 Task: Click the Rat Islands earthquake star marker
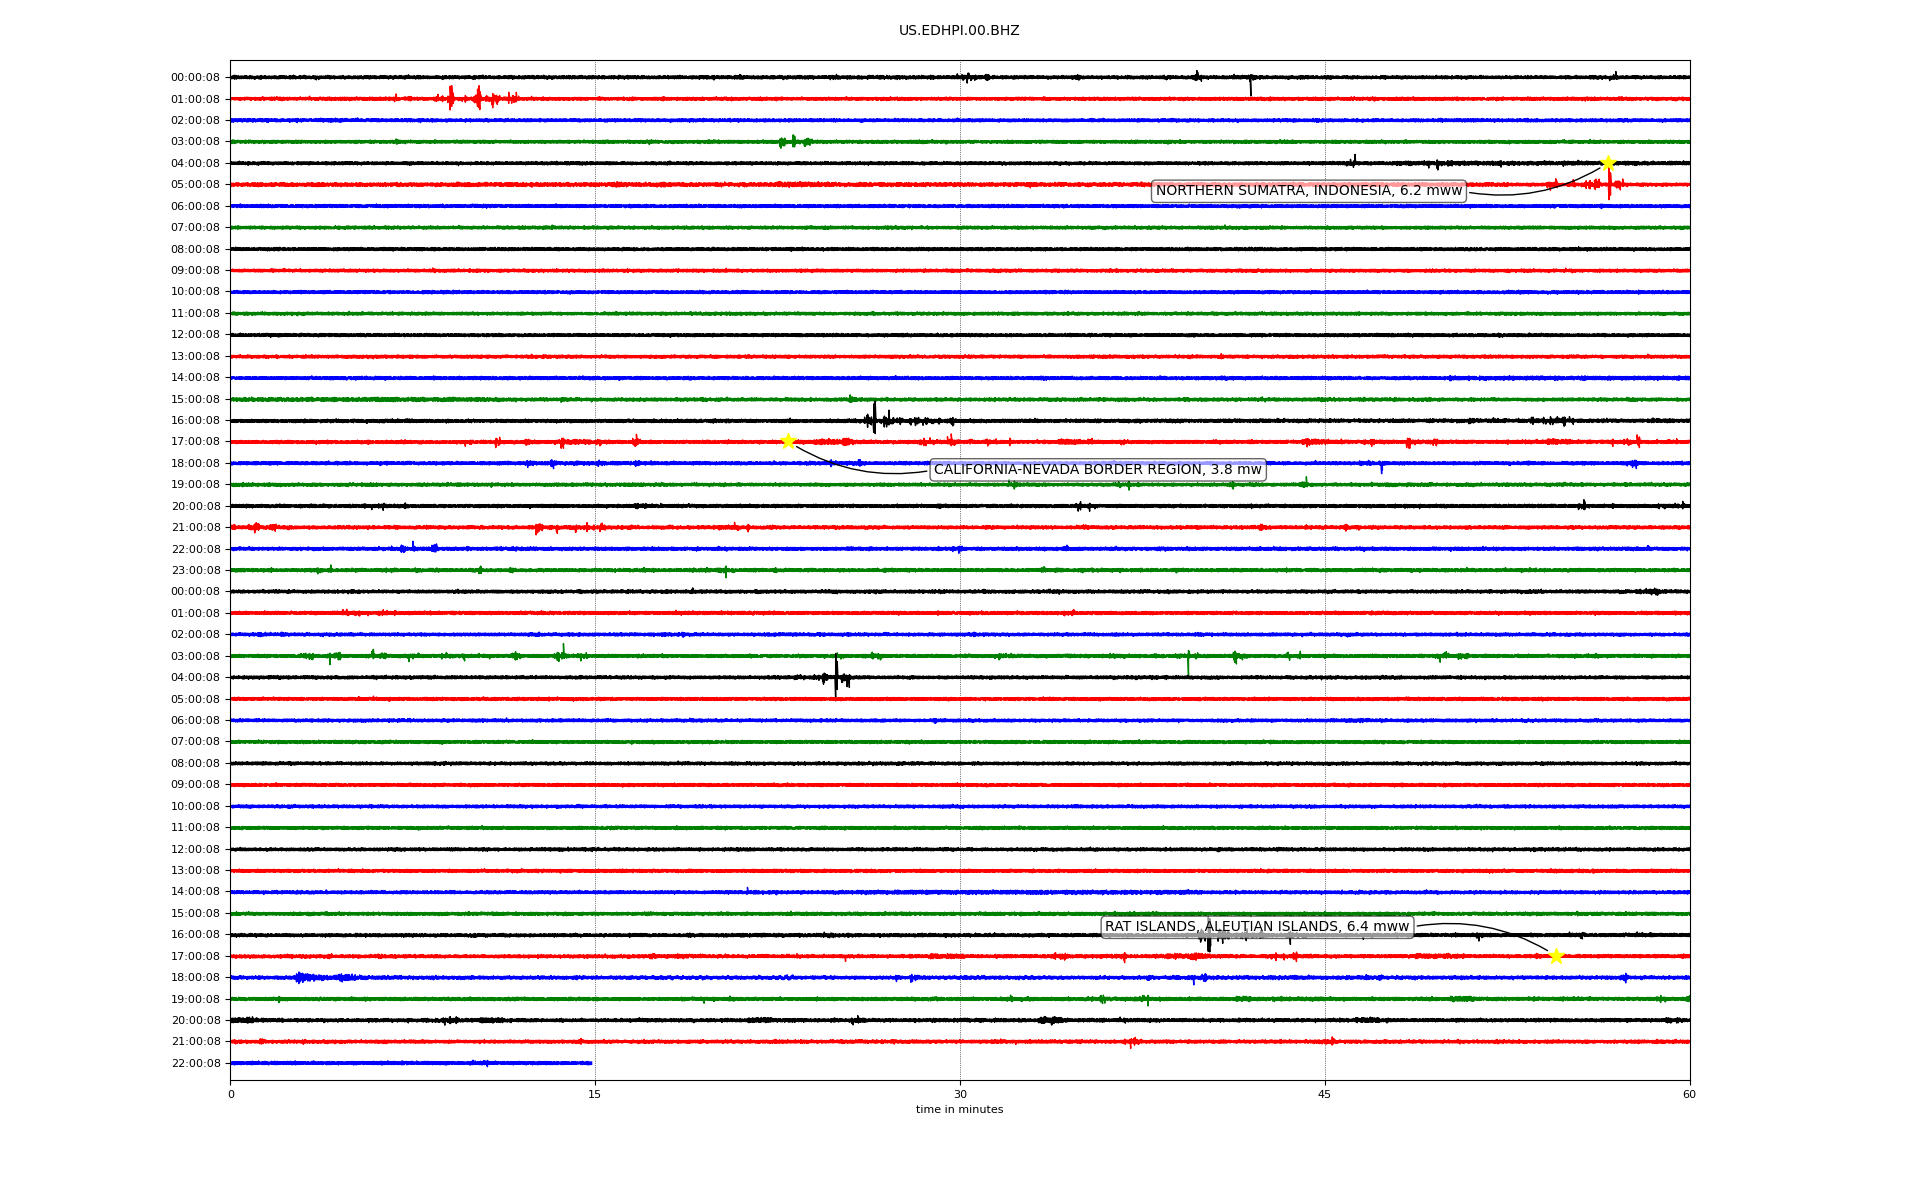[1556, 956]
